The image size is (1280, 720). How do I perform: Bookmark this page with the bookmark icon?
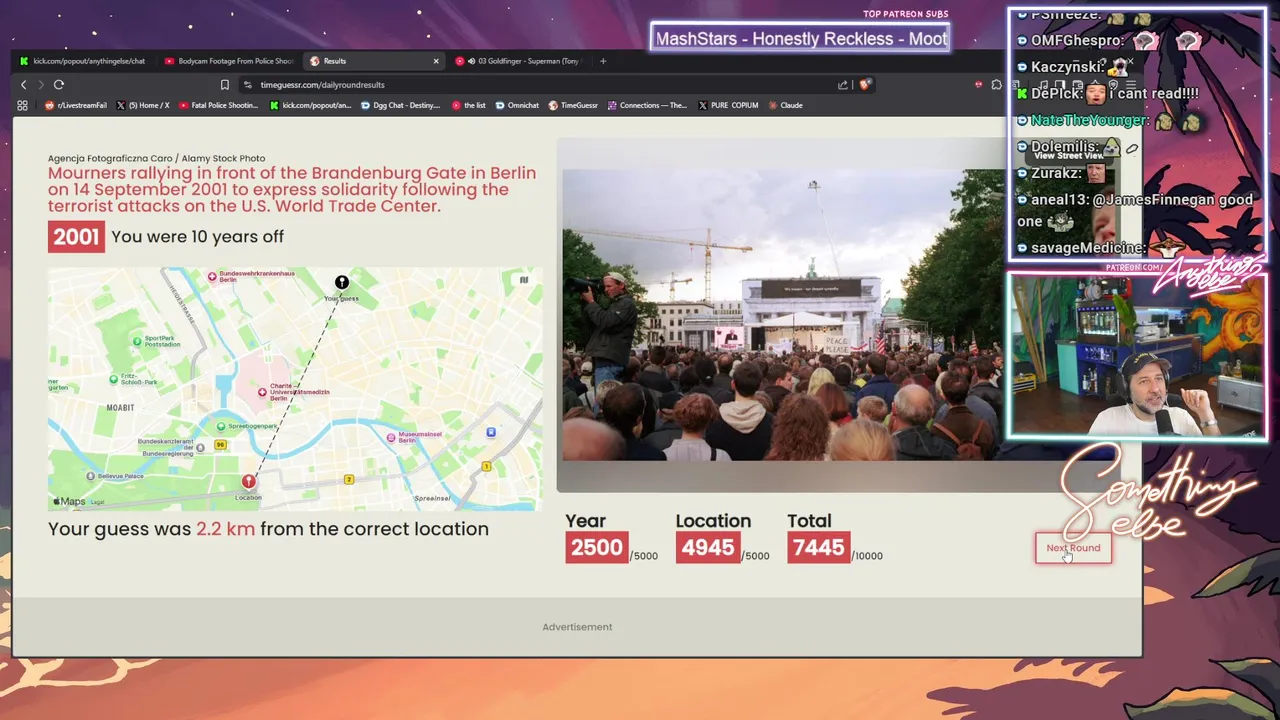pyautogui.click(x=225, y=85)
